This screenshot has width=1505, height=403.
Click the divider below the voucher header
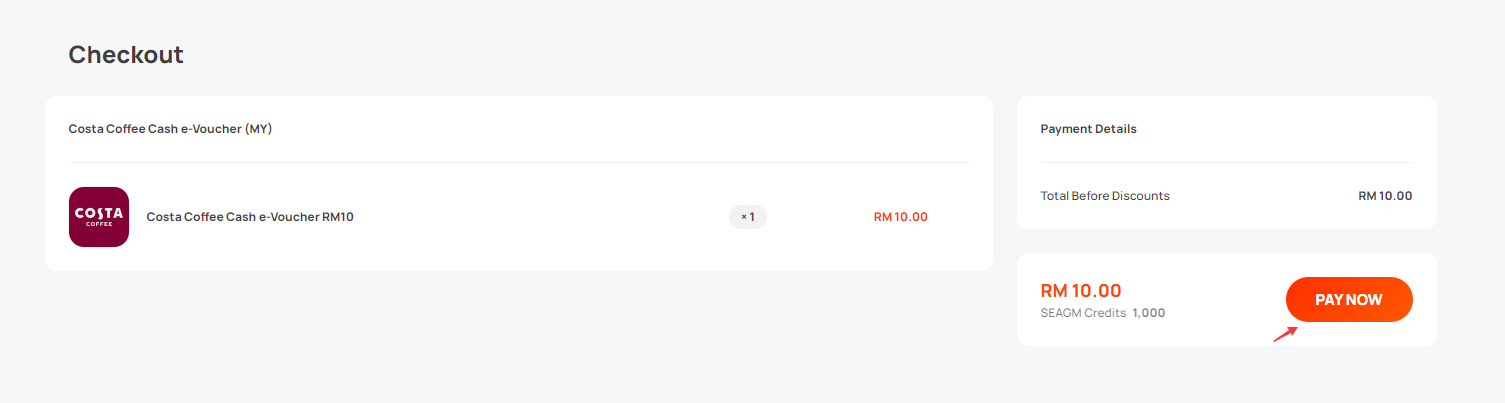(518, 162)
